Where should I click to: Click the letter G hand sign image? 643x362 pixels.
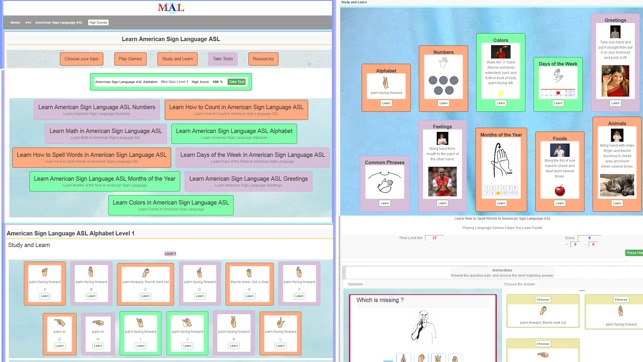click(x=59, y=323)
